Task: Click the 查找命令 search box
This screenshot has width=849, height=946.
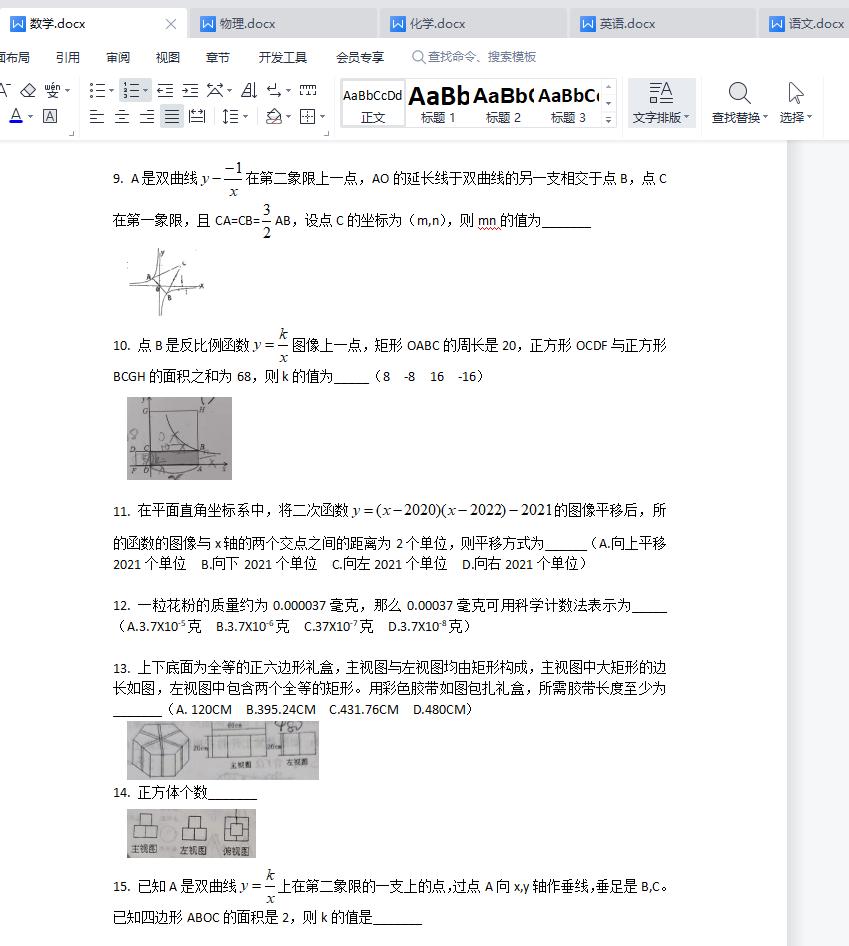Action: (470, 57)
